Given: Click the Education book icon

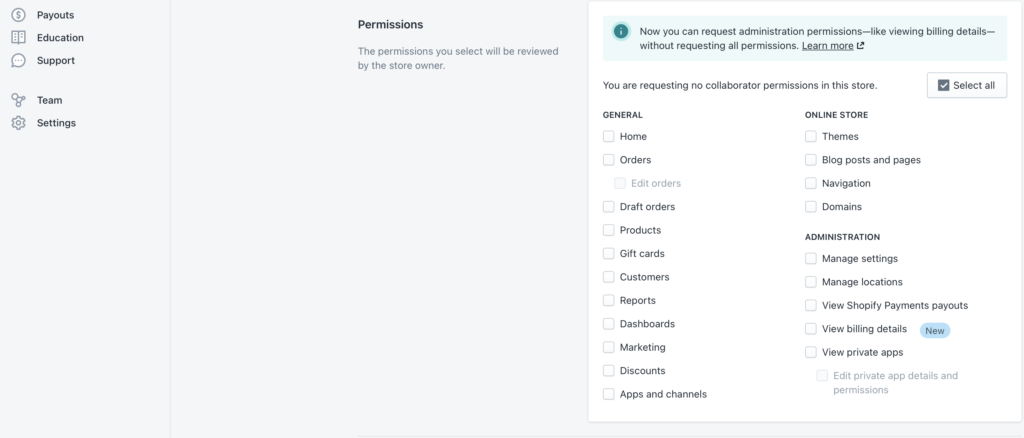Looking at the screenshot, I should point(18,37).
